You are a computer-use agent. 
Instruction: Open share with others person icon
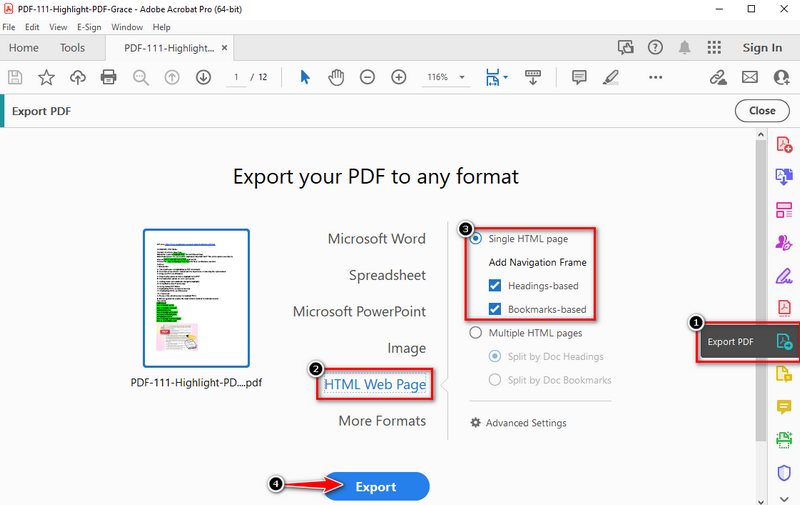[x=781, y=77]
